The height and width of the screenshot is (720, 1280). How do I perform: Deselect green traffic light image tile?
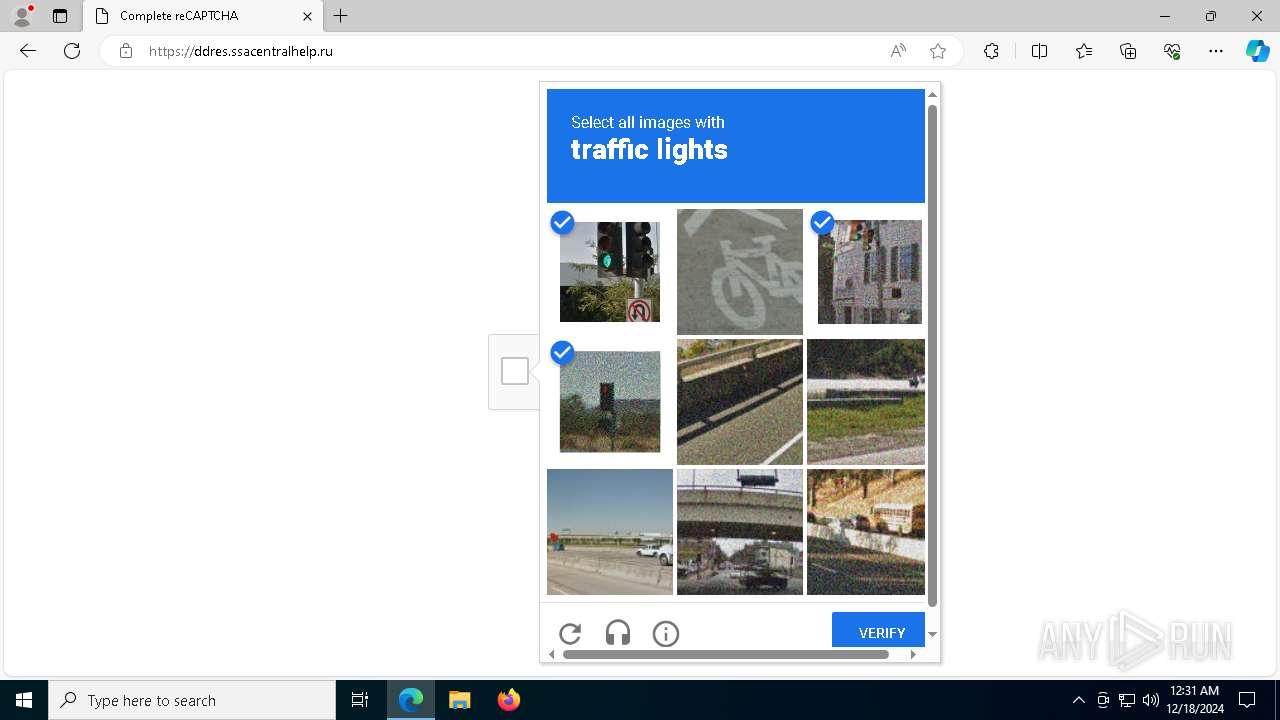610,272
